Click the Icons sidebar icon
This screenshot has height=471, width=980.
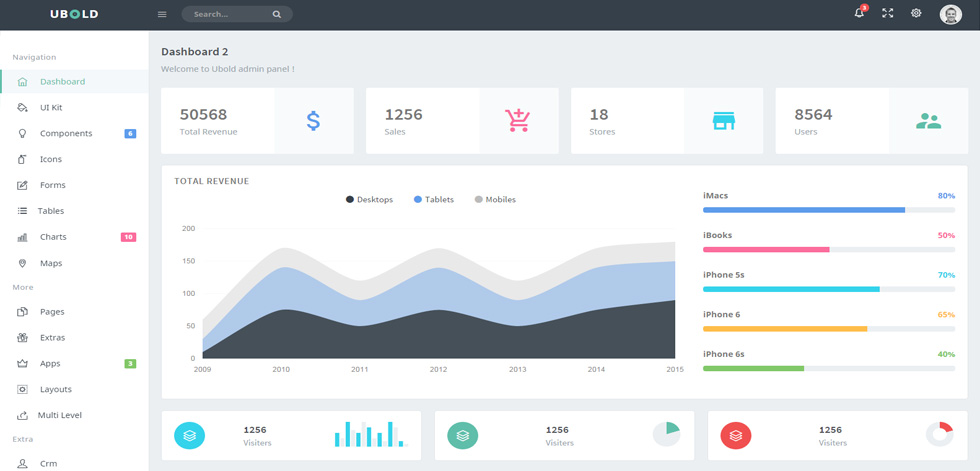[22, 159]
